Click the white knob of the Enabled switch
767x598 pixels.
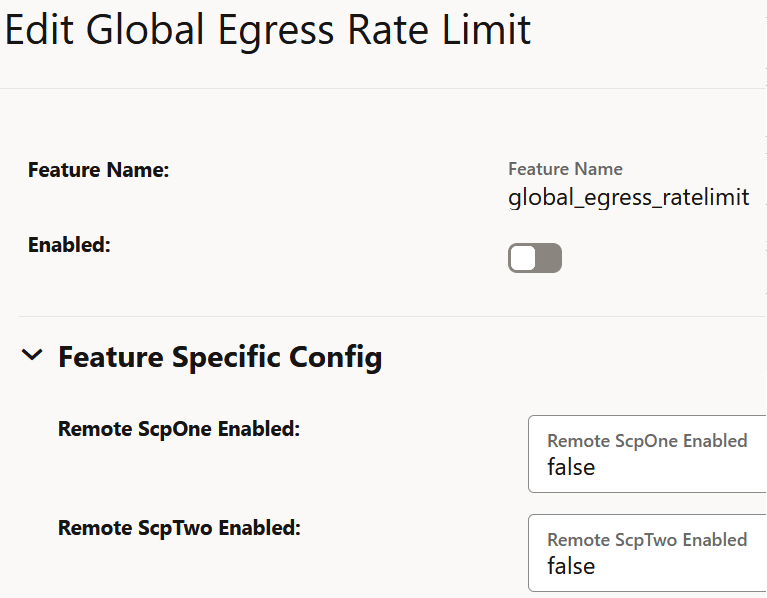(x=524, y=258)
